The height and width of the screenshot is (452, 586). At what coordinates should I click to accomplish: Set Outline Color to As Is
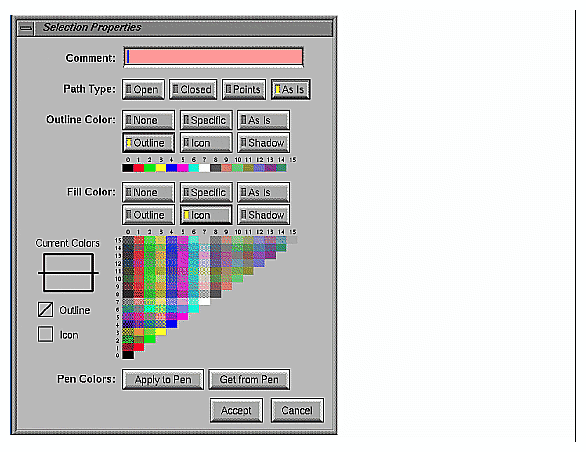263,120
